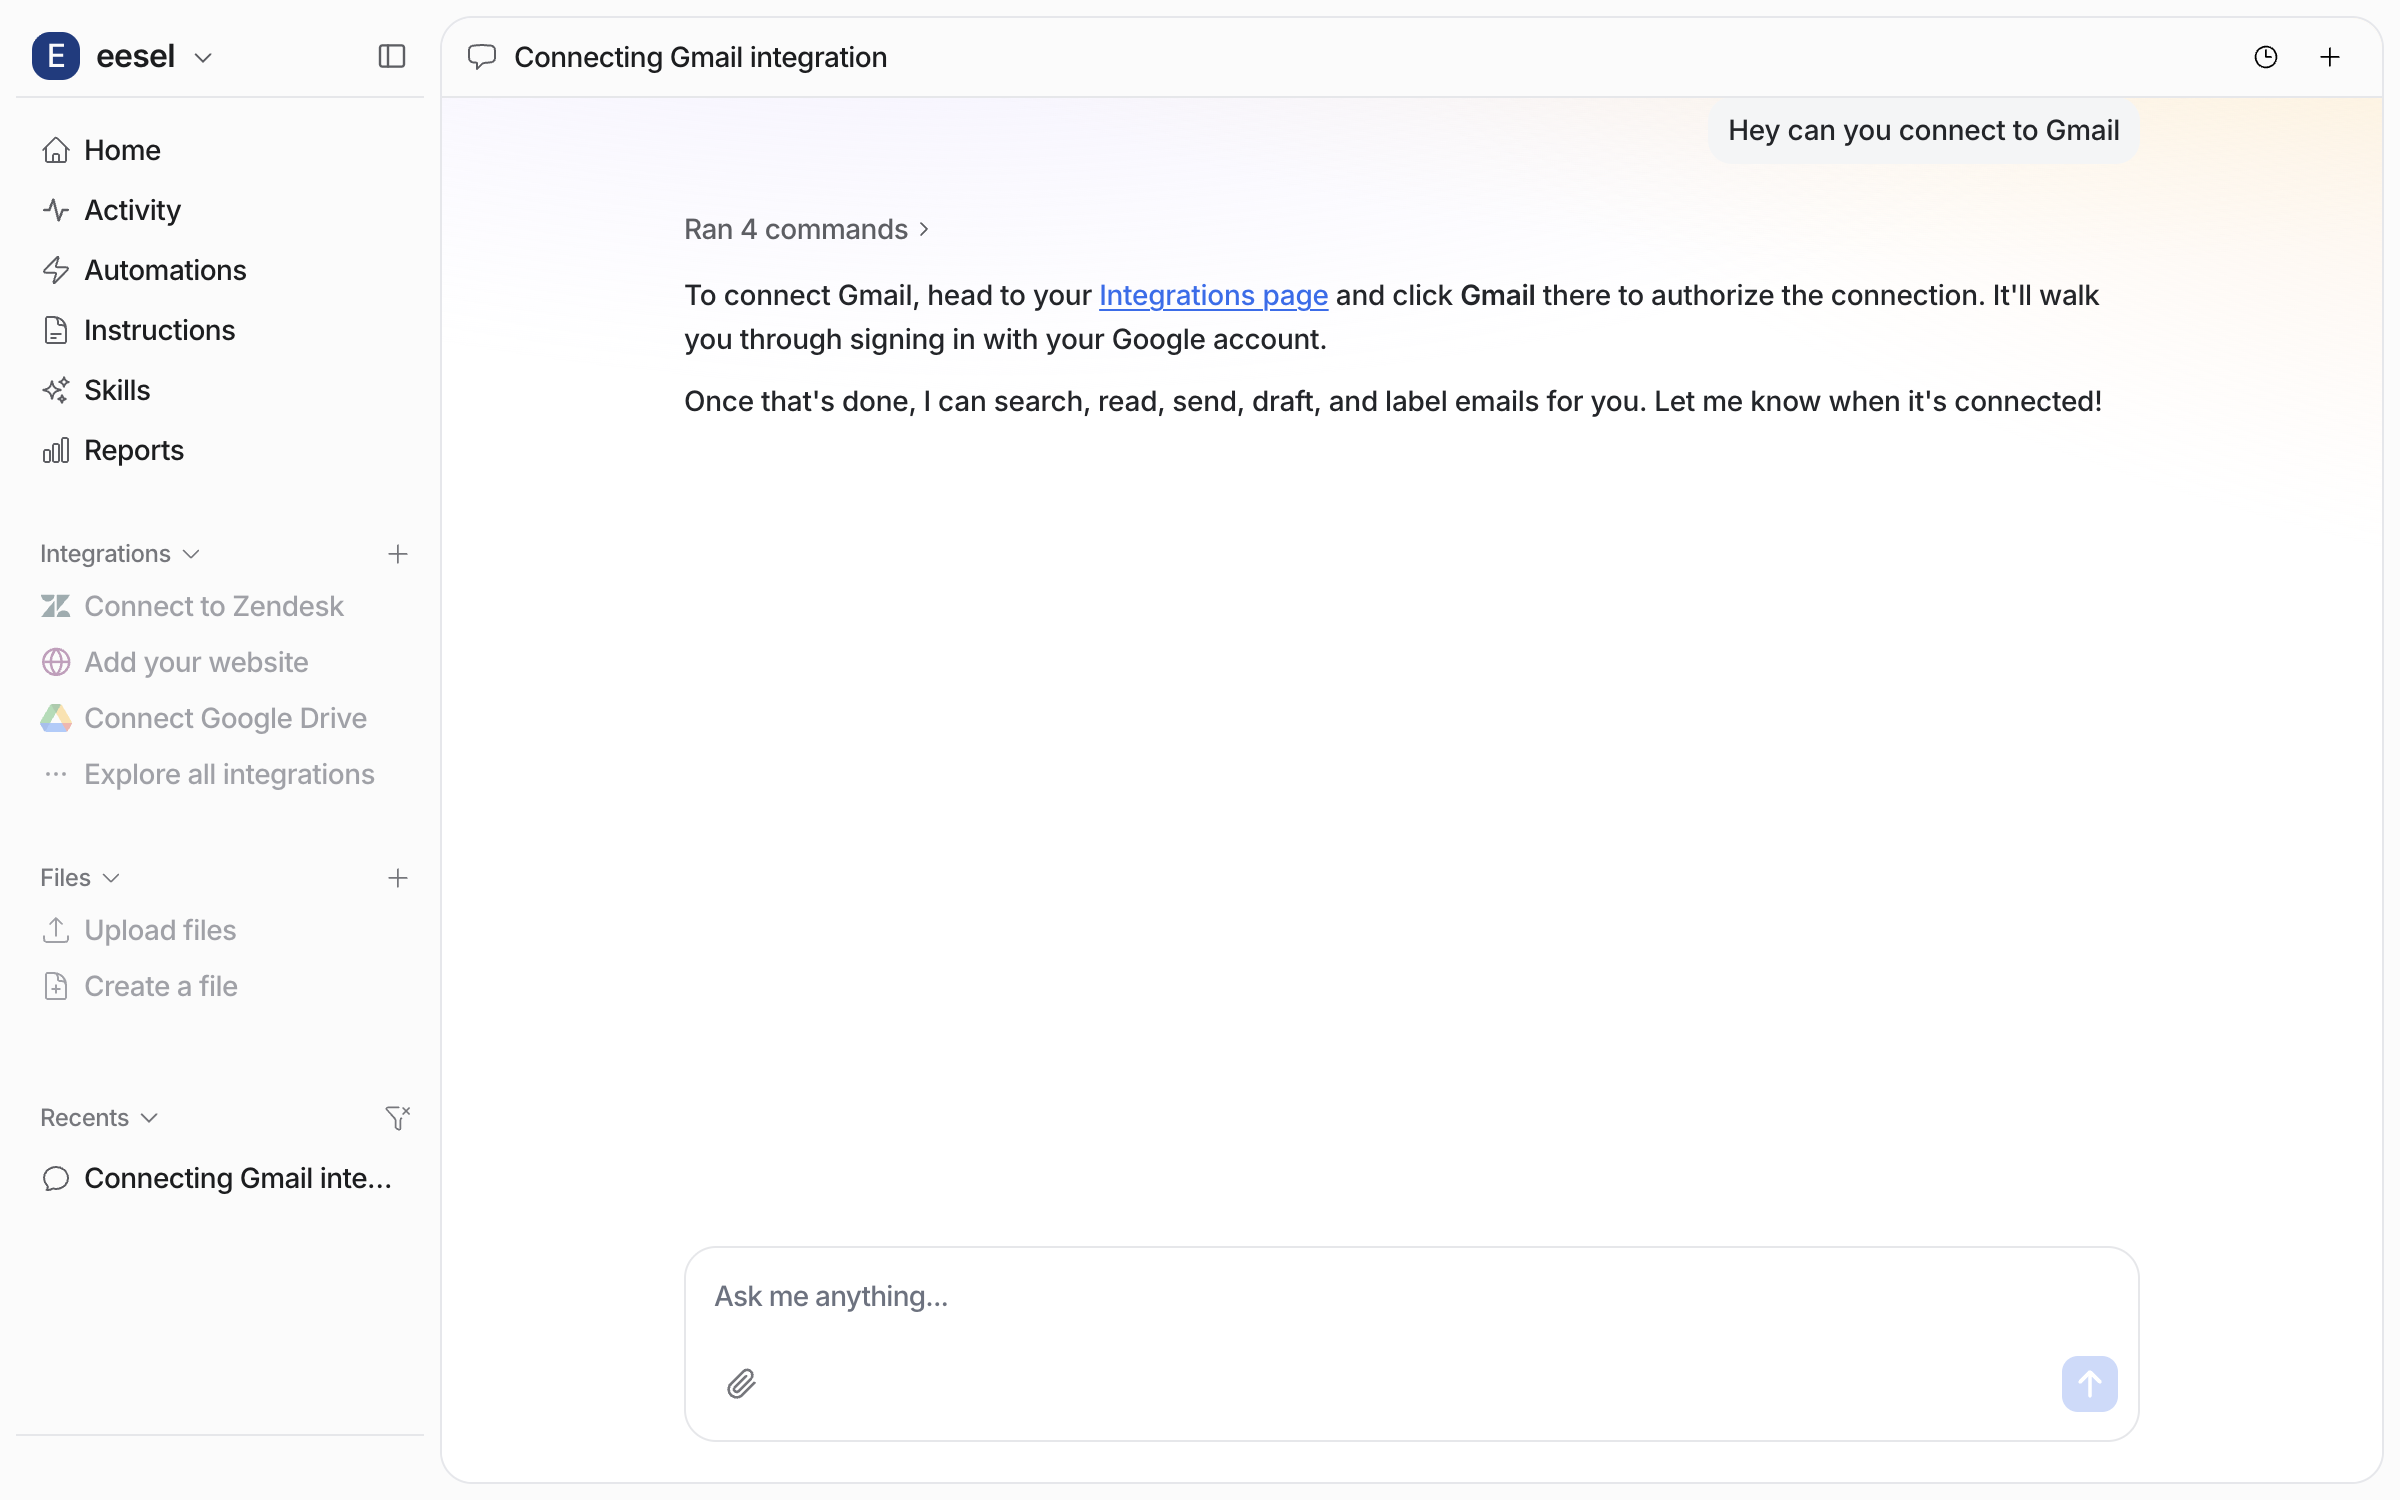
Task: Open Automations in sidebar
Action: (x=220, y=270)
